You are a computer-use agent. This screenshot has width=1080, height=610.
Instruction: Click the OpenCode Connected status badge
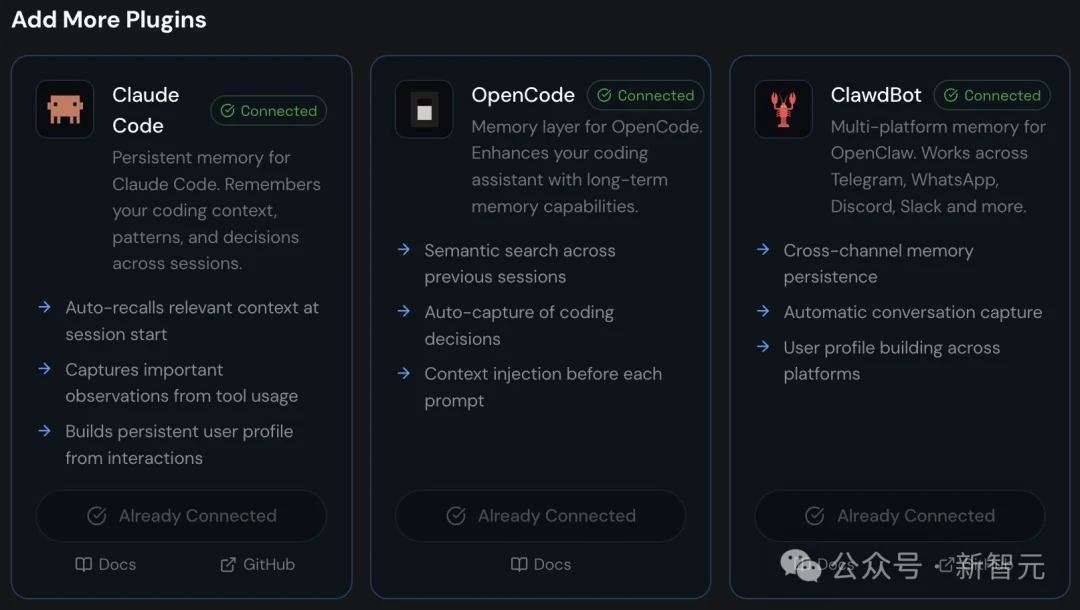pos(645,96)
